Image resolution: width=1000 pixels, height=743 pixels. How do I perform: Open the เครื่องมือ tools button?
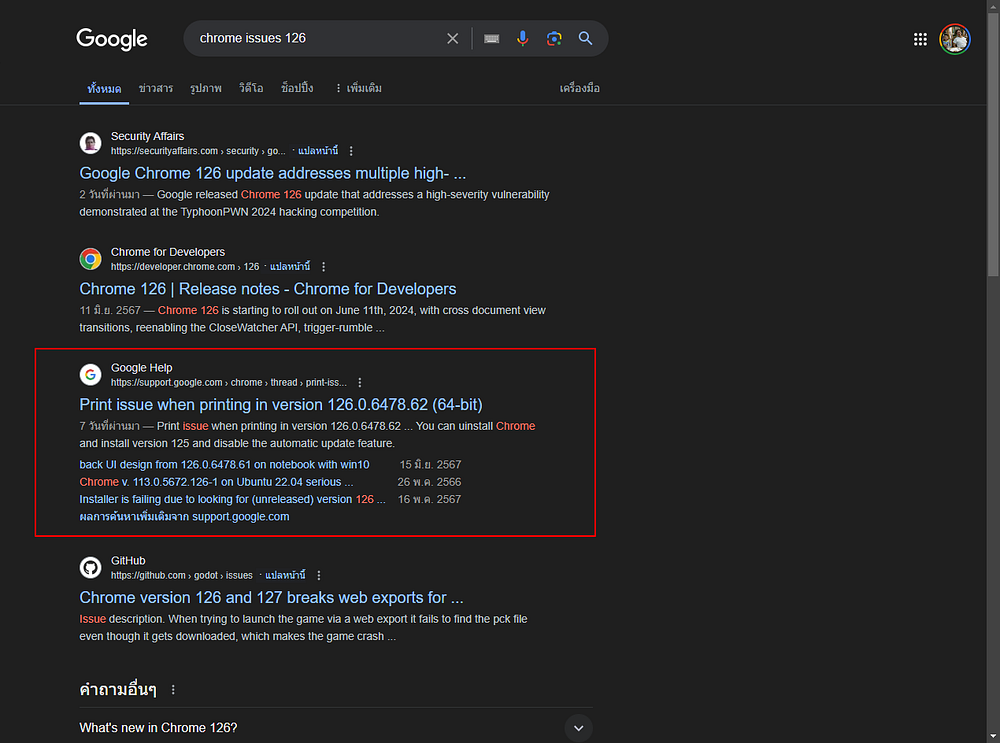(x=579, y=88)
